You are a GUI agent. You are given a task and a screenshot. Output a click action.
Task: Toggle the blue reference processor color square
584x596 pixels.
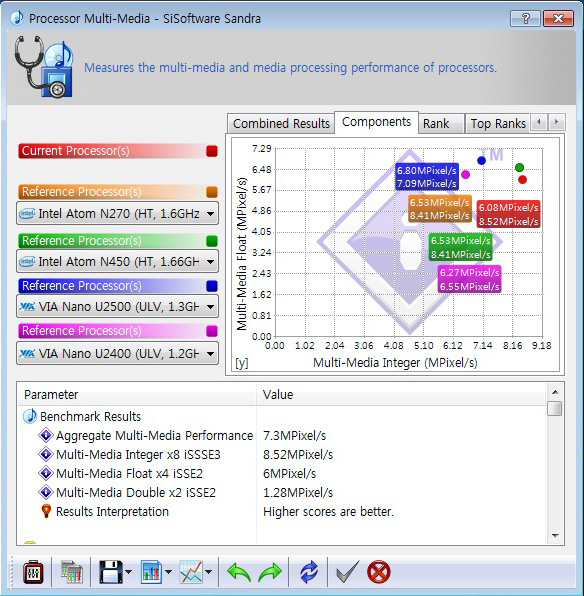pyautogui.click(x=212, y=286)
